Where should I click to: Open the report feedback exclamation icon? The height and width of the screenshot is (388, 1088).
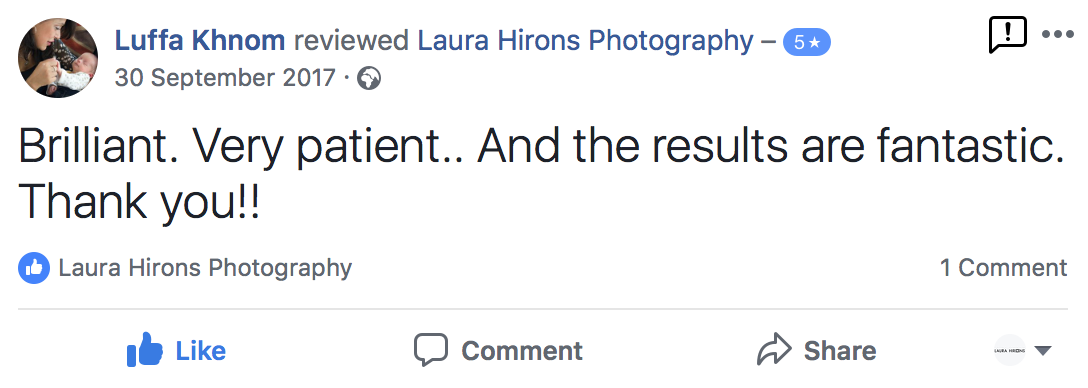coord(1007,35)
